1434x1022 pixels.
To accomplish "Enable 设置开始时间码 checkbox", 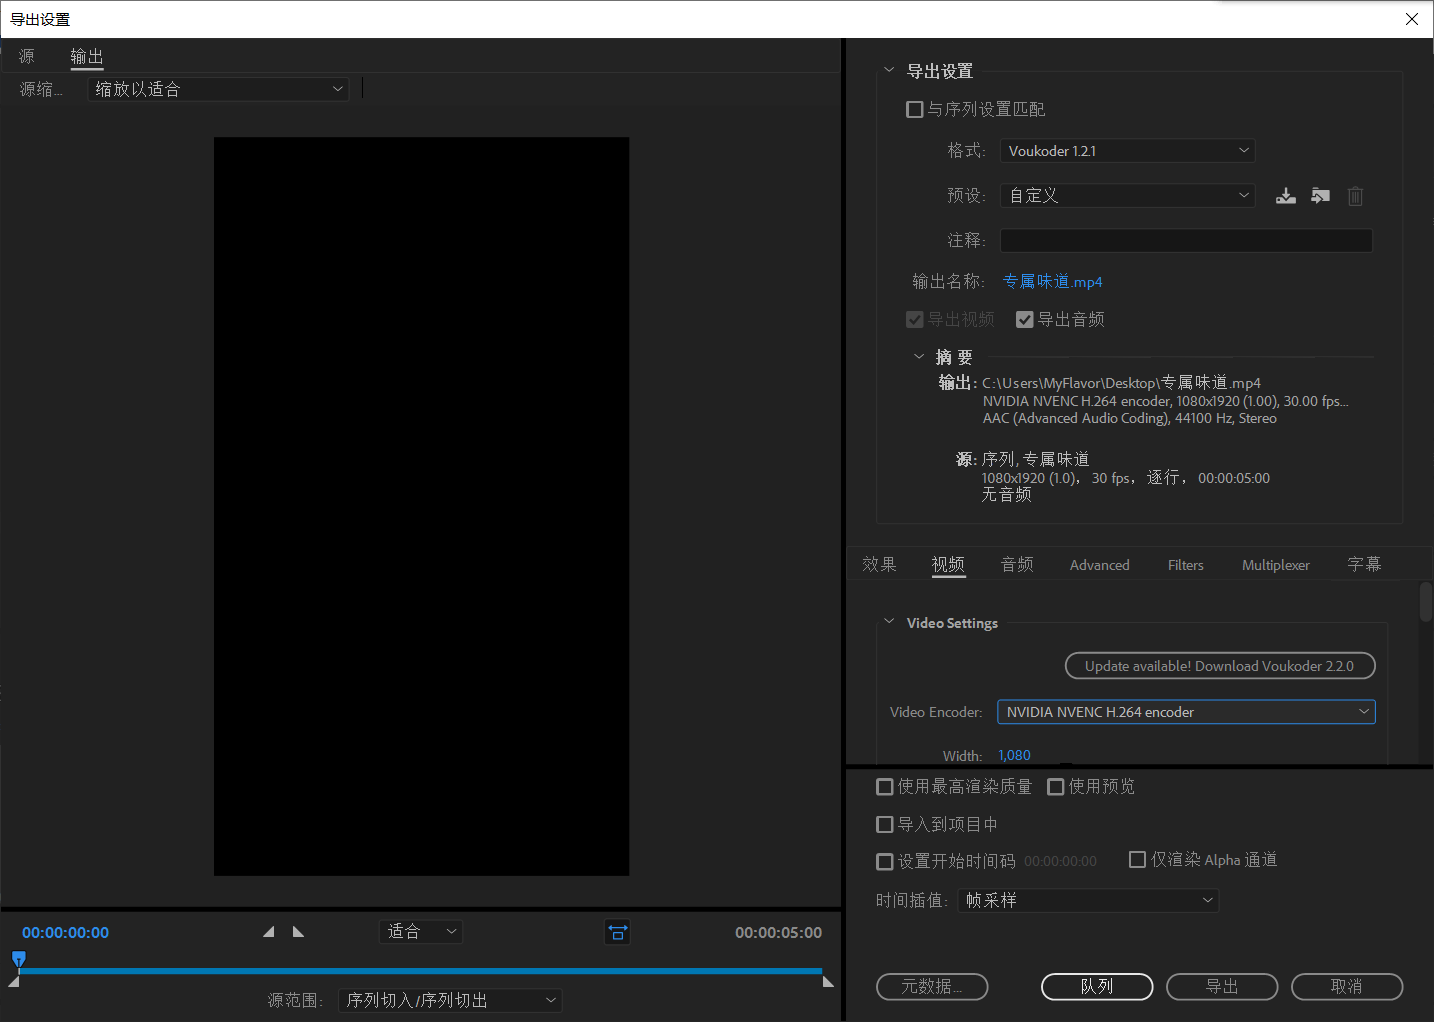I will 884,862.
